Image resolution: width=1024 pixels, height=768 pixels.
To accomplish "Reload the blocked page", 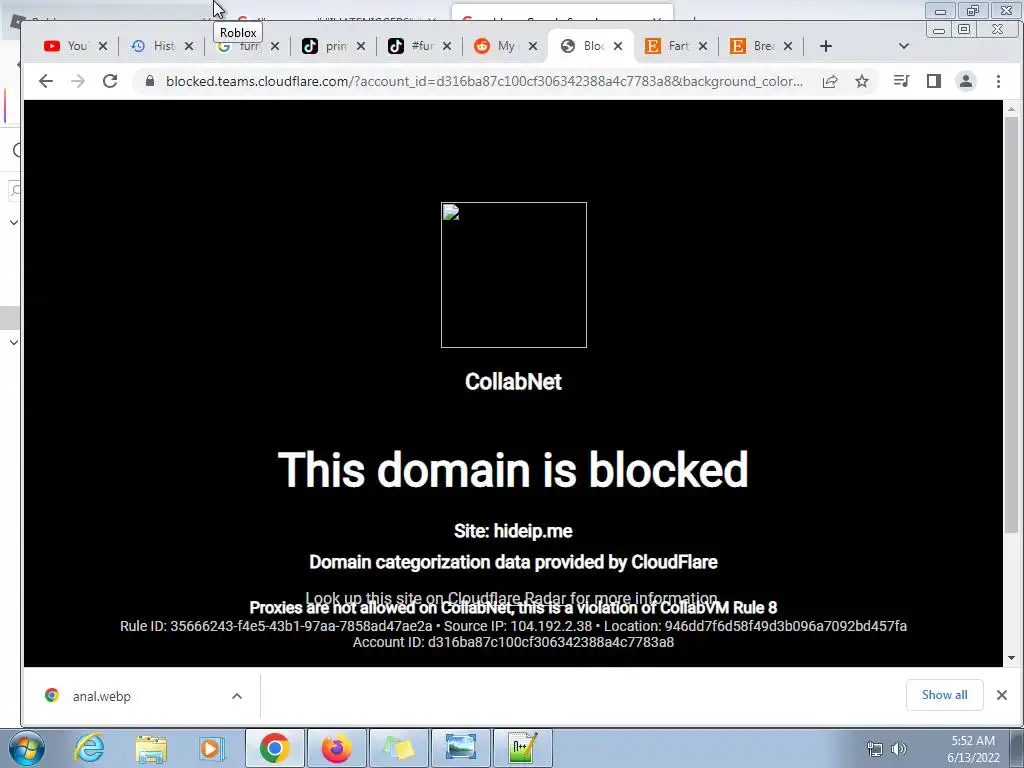I will tap(110, 81).
